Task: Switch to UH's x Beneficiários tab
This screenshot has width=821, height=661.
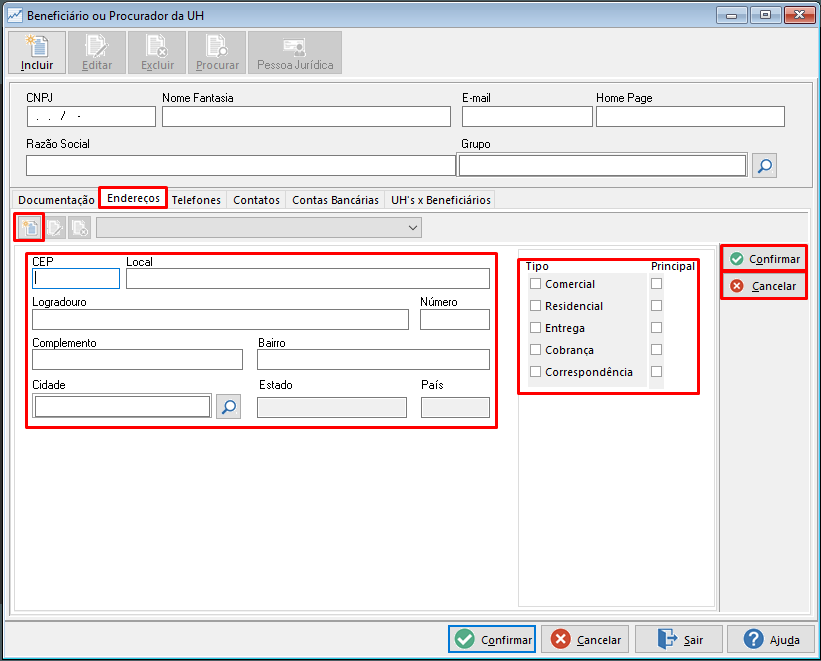Action: [x=441, y=200]
